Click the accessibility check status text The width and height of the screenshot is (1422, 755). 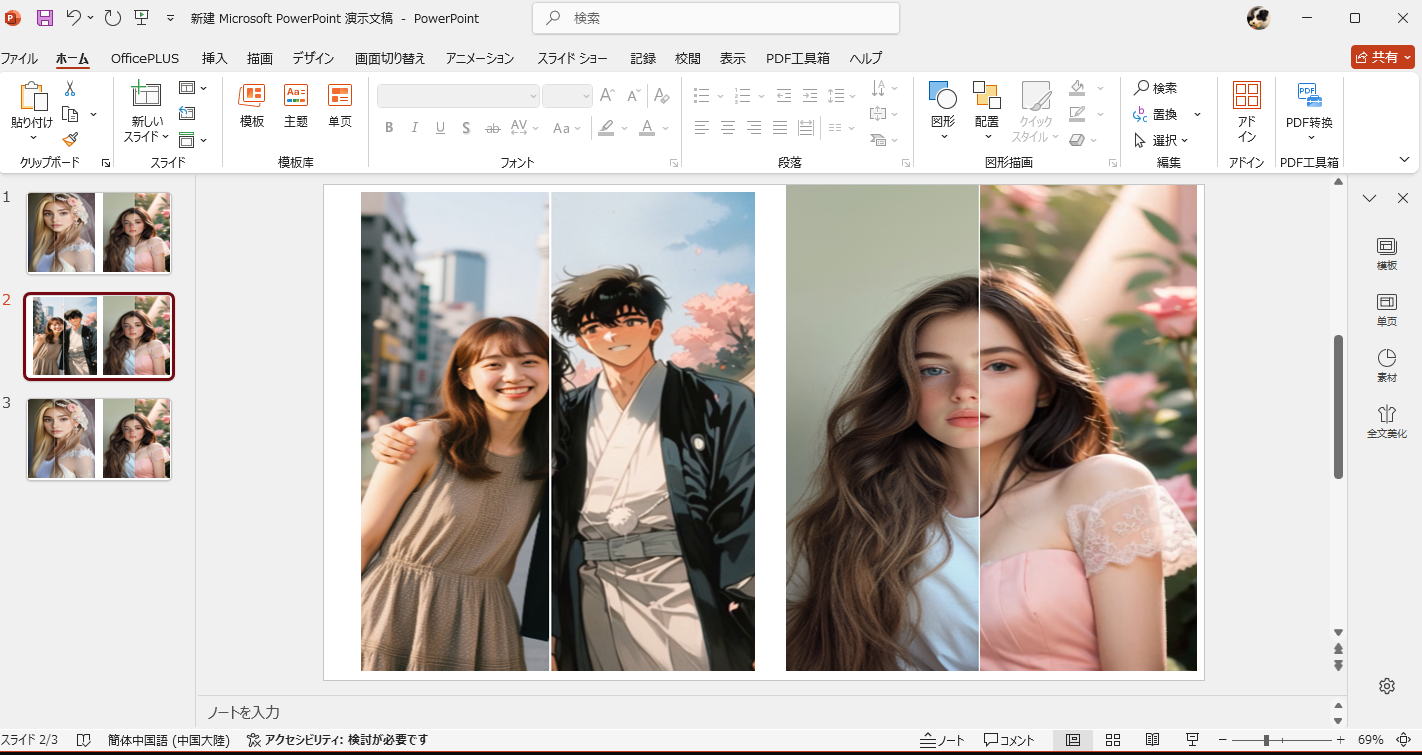338,740
